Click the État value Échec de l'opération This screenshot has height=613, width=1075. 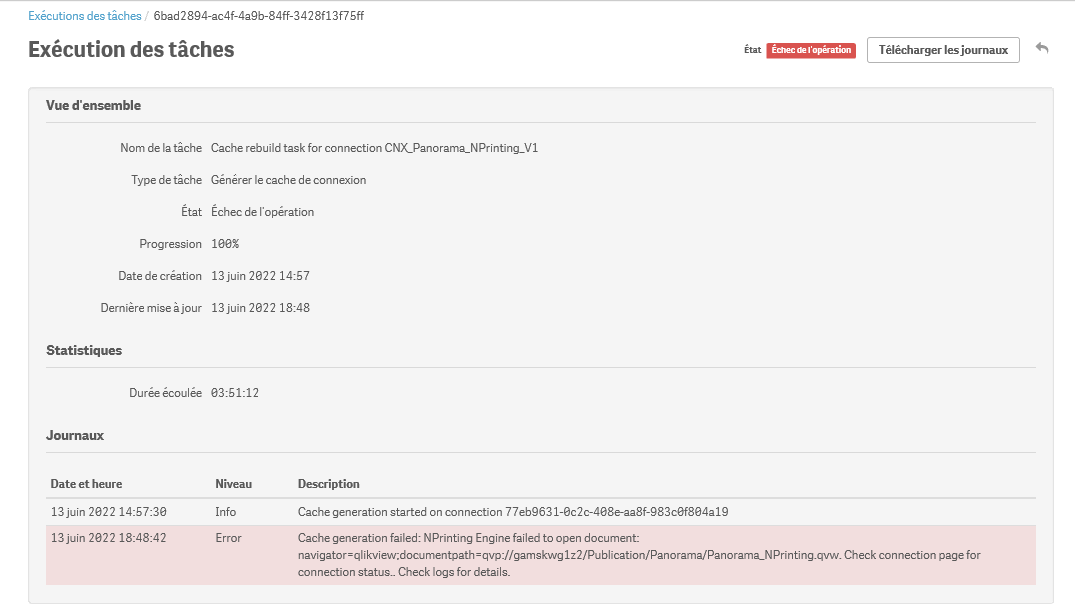point(263,212)
